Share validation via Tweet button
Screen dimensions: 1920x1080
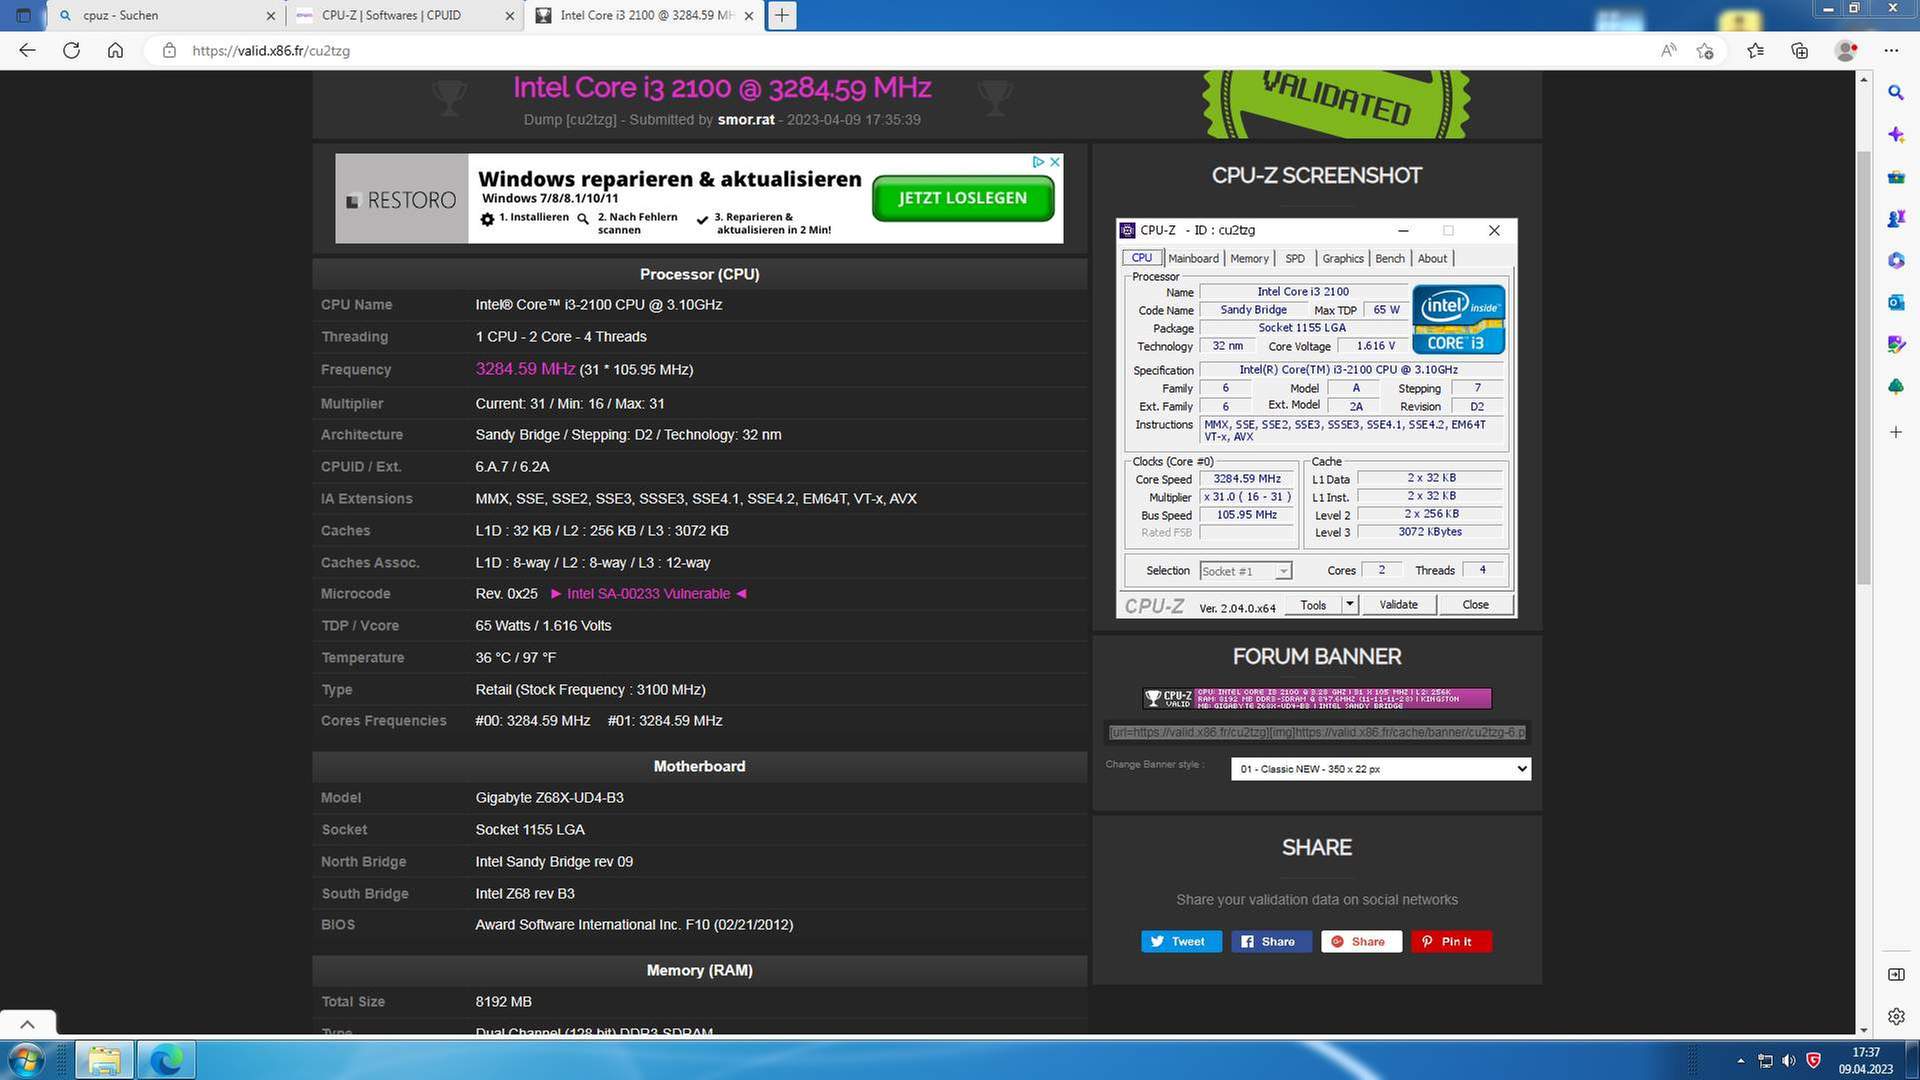coord(1181,941)
